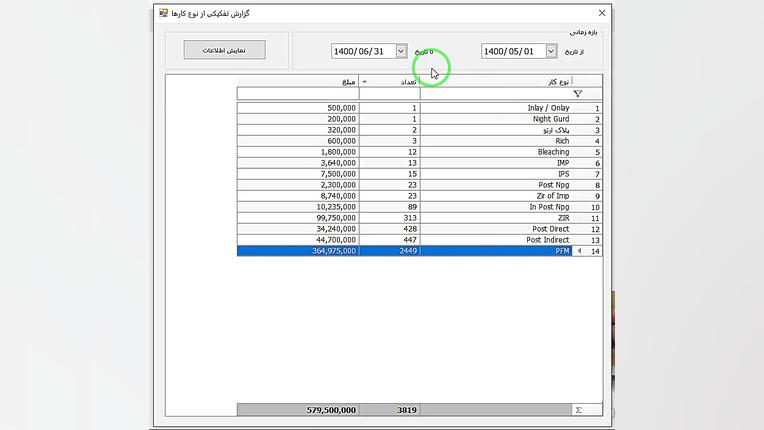Click the sigma summary icon in footer

click(578, 410)
